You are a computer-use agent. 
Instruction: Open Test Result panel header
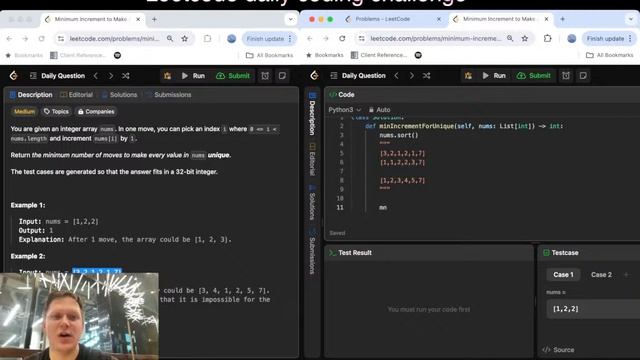coord(351,253)
